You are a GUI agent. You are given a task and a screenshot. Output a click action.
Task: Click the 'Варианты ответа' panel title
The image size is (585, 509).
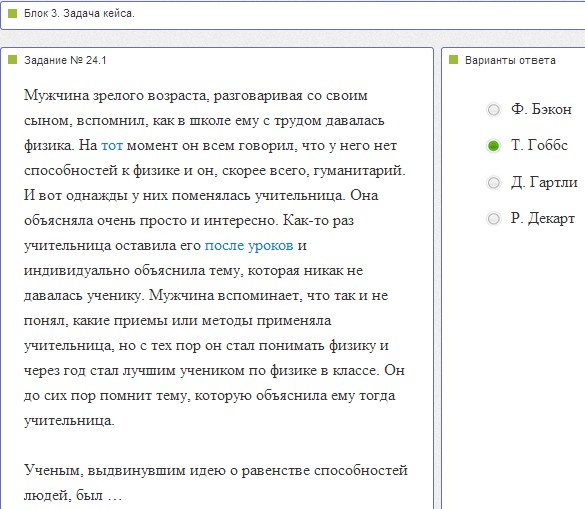[510, 60]
